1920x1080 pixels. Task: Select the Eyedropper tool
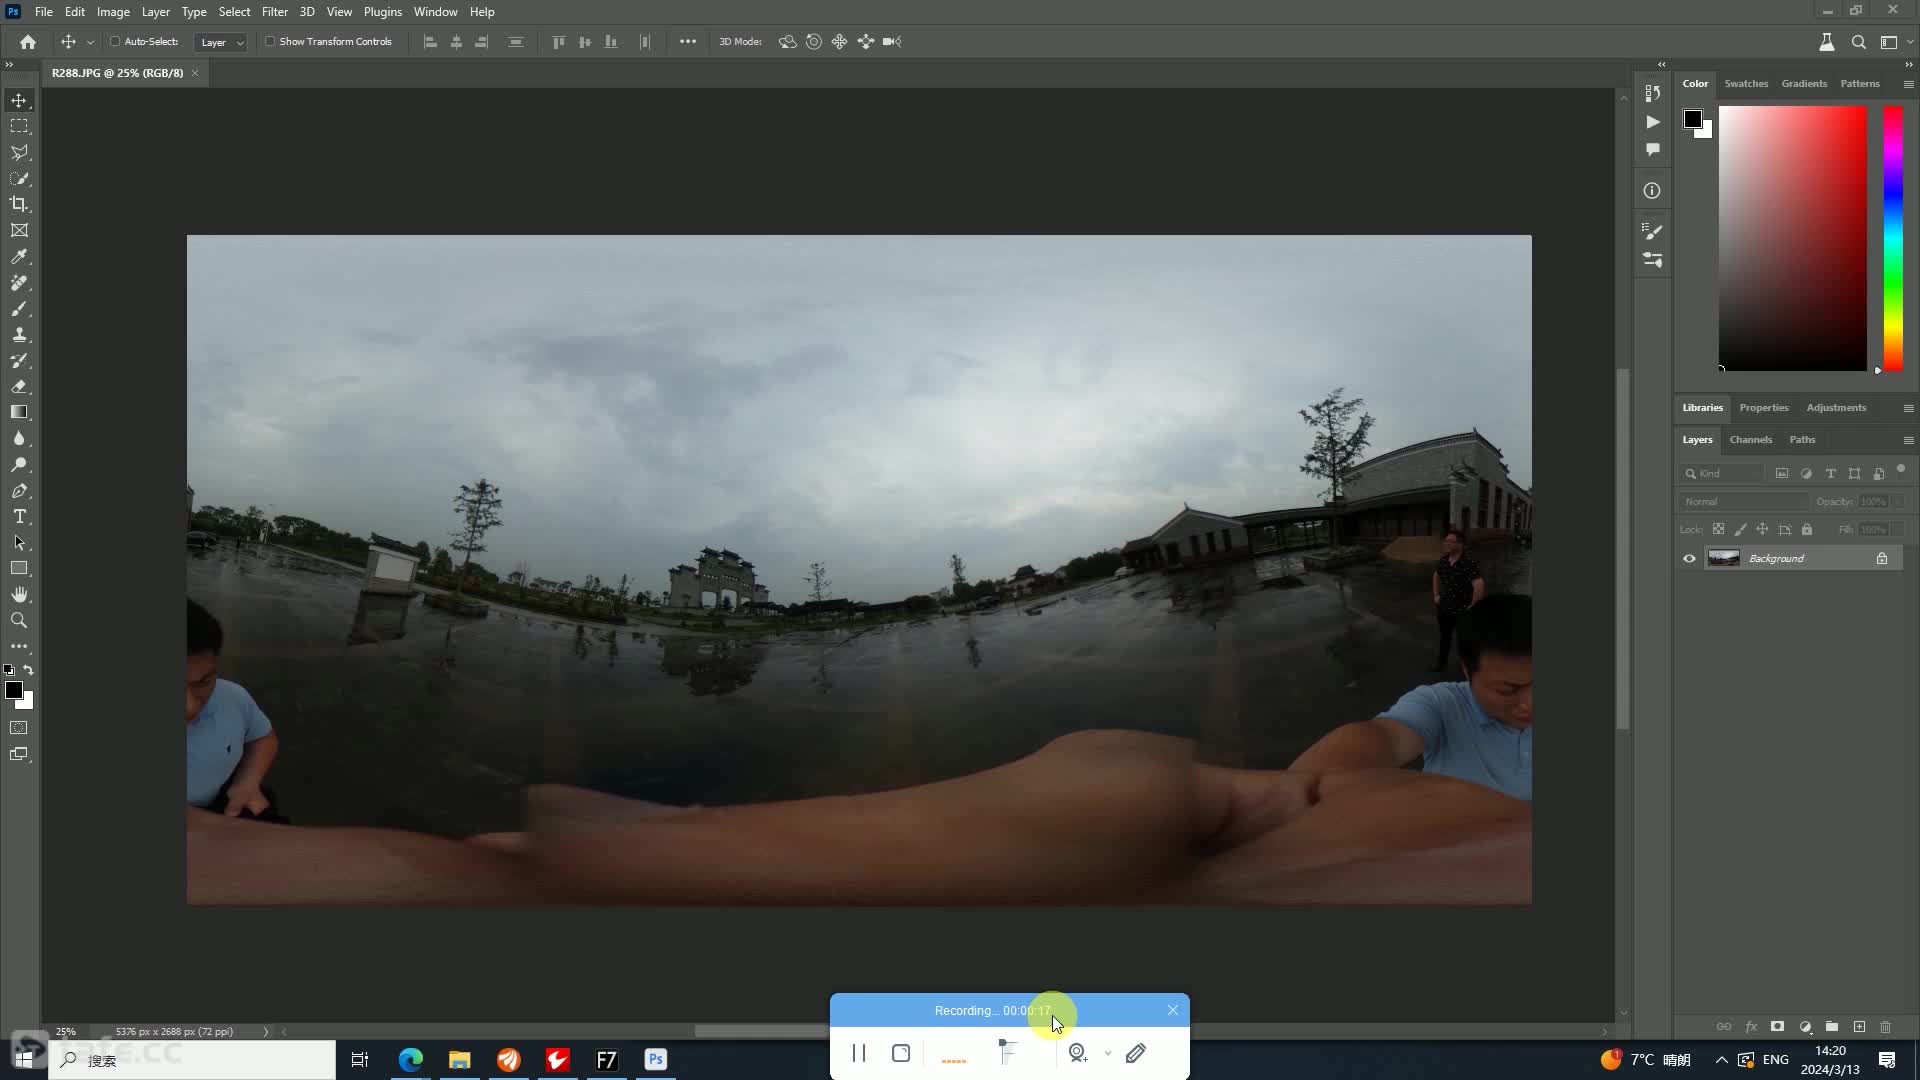19,257
